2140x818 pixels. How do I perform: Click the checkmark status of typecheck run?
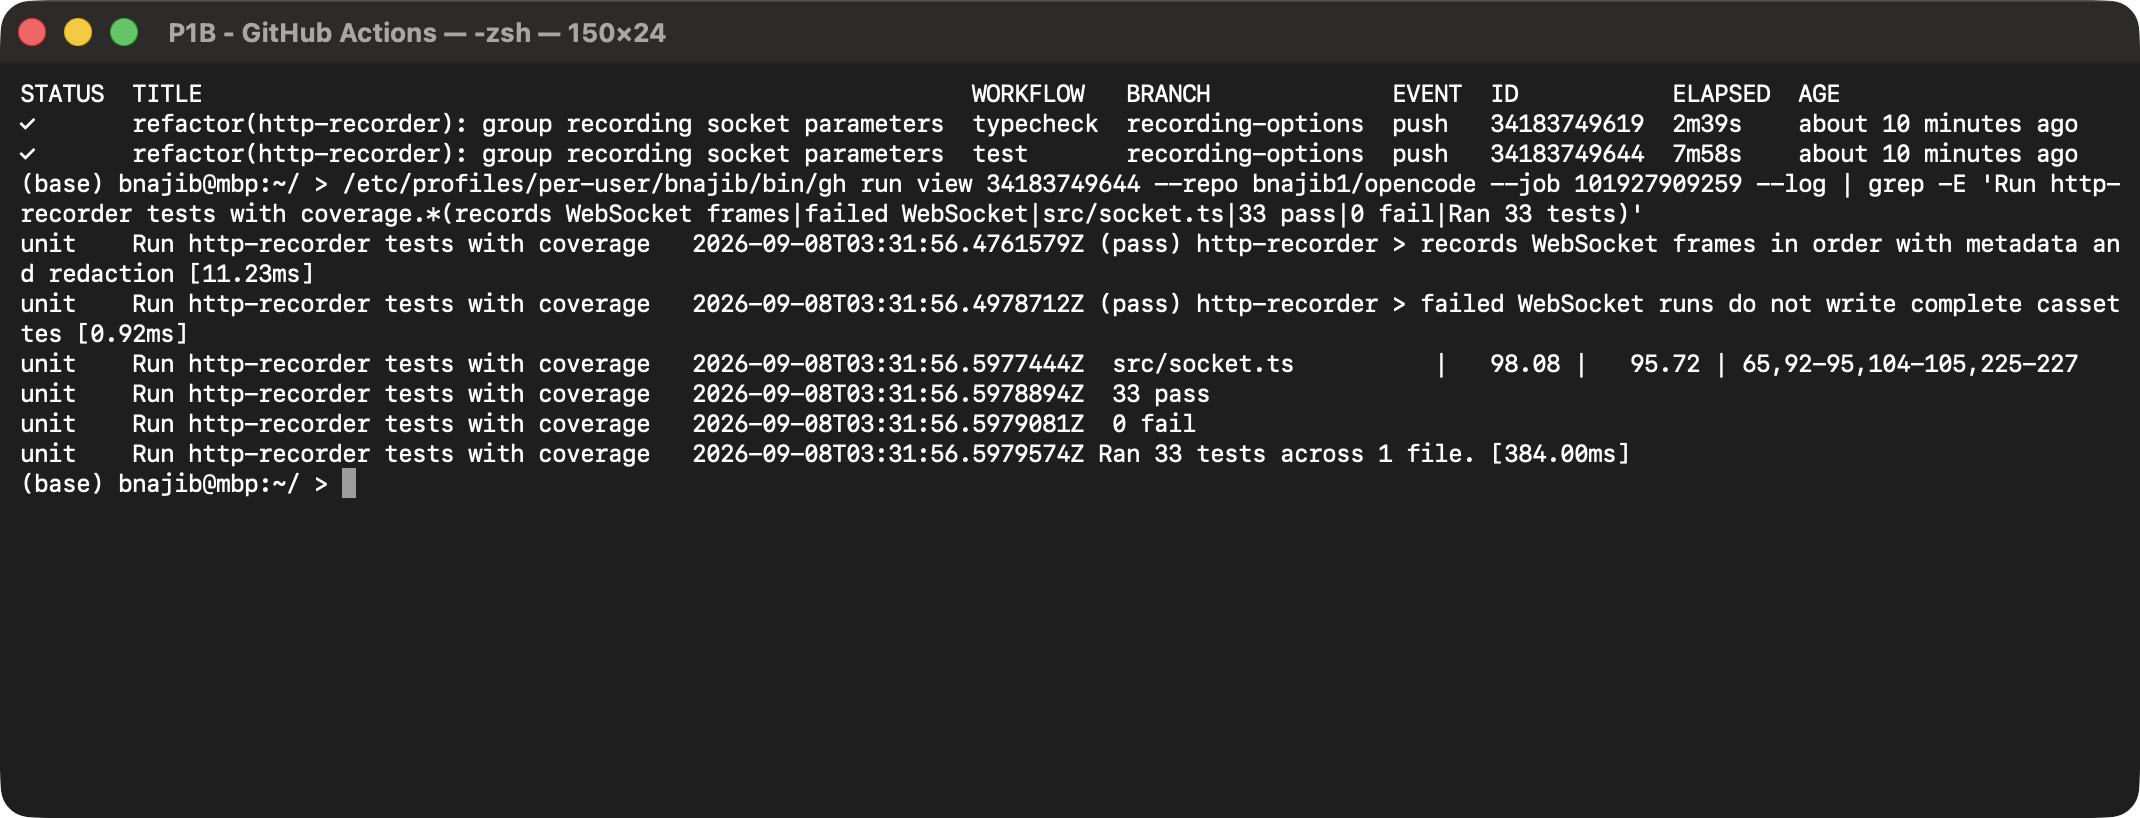pos(28,124)
